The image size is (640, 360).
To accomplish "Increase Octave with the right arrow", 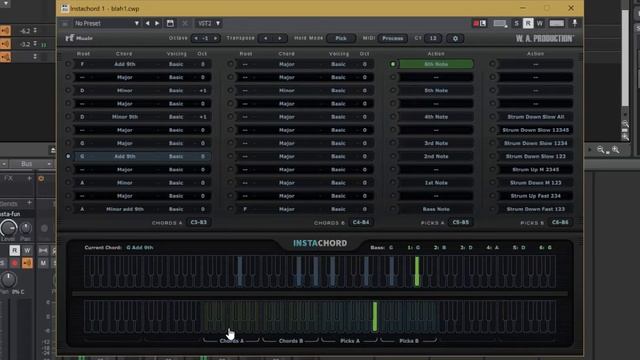I will 216,38.
